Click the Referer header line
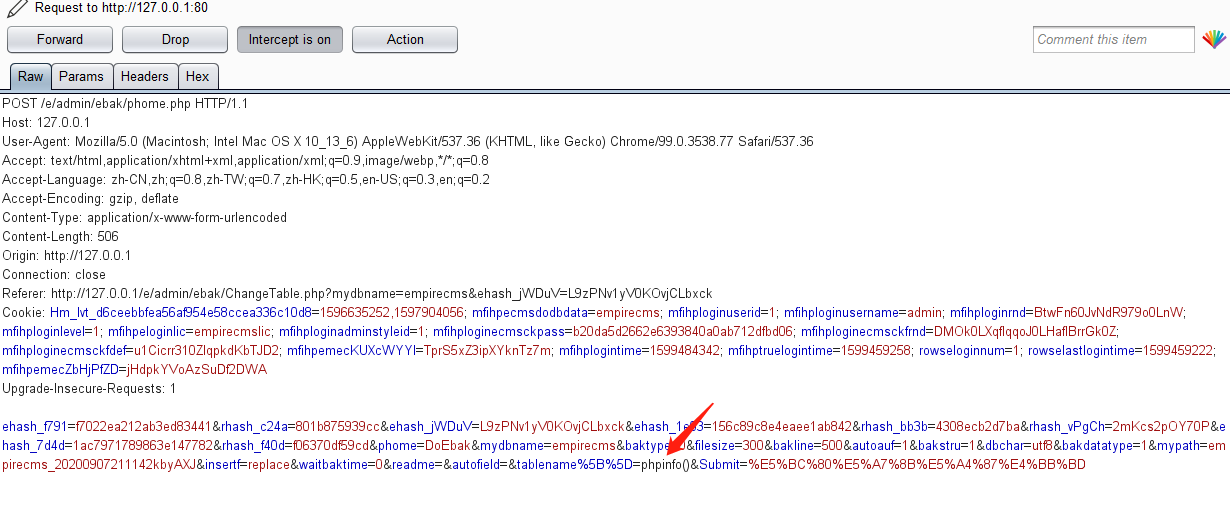Viewport: 1230px width, 520px height. coord(350,293)
